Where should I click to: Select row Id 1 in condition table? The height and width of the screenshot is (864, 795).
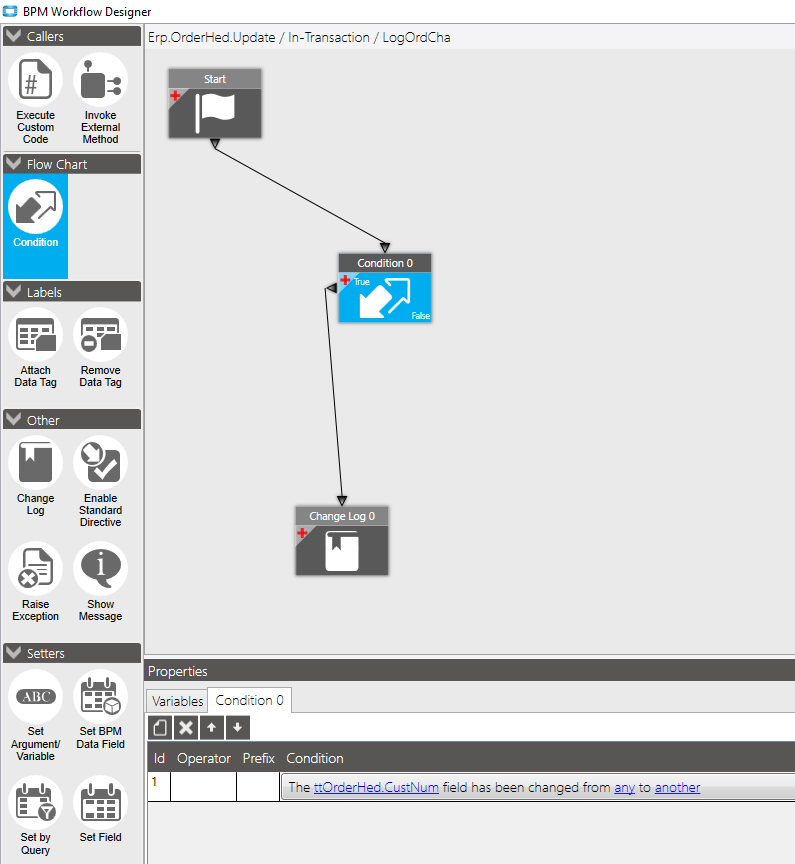[x=159, y=786]
